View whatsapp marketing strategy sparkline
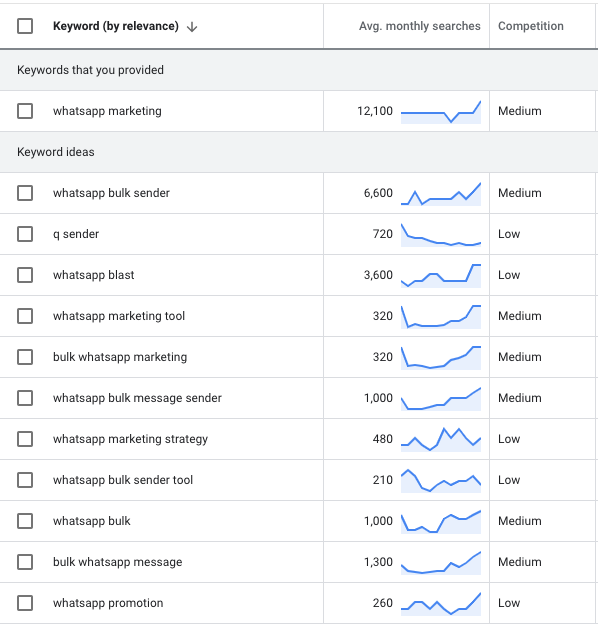Image resolution: width=598 pixels, height=624 pixels. [441, 440]
